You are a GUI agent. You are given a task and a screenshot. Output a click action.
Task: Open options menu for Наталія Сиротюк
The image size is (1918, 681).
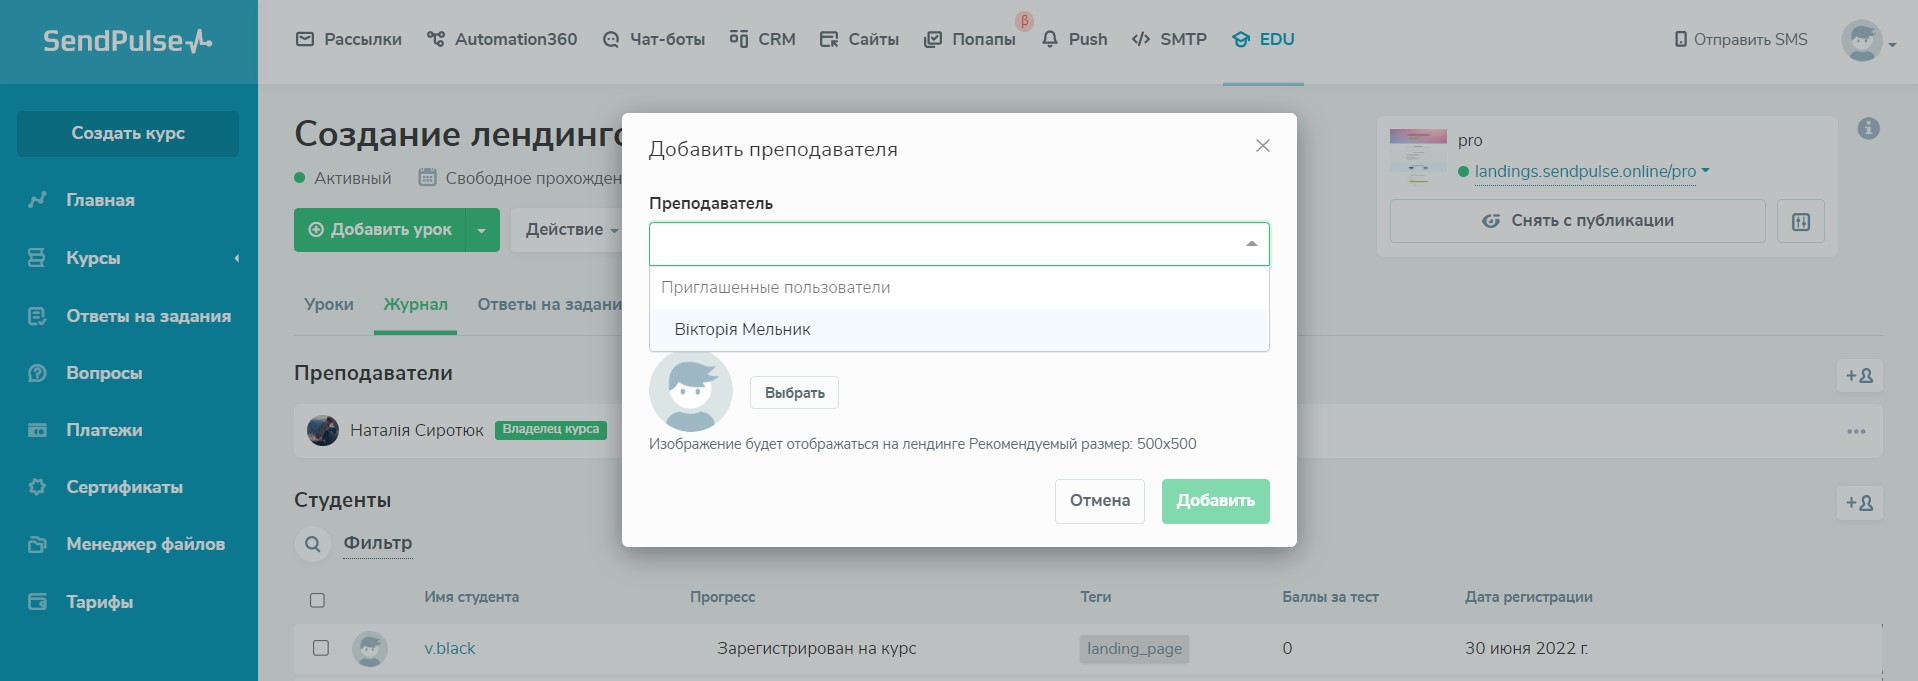1857,432
